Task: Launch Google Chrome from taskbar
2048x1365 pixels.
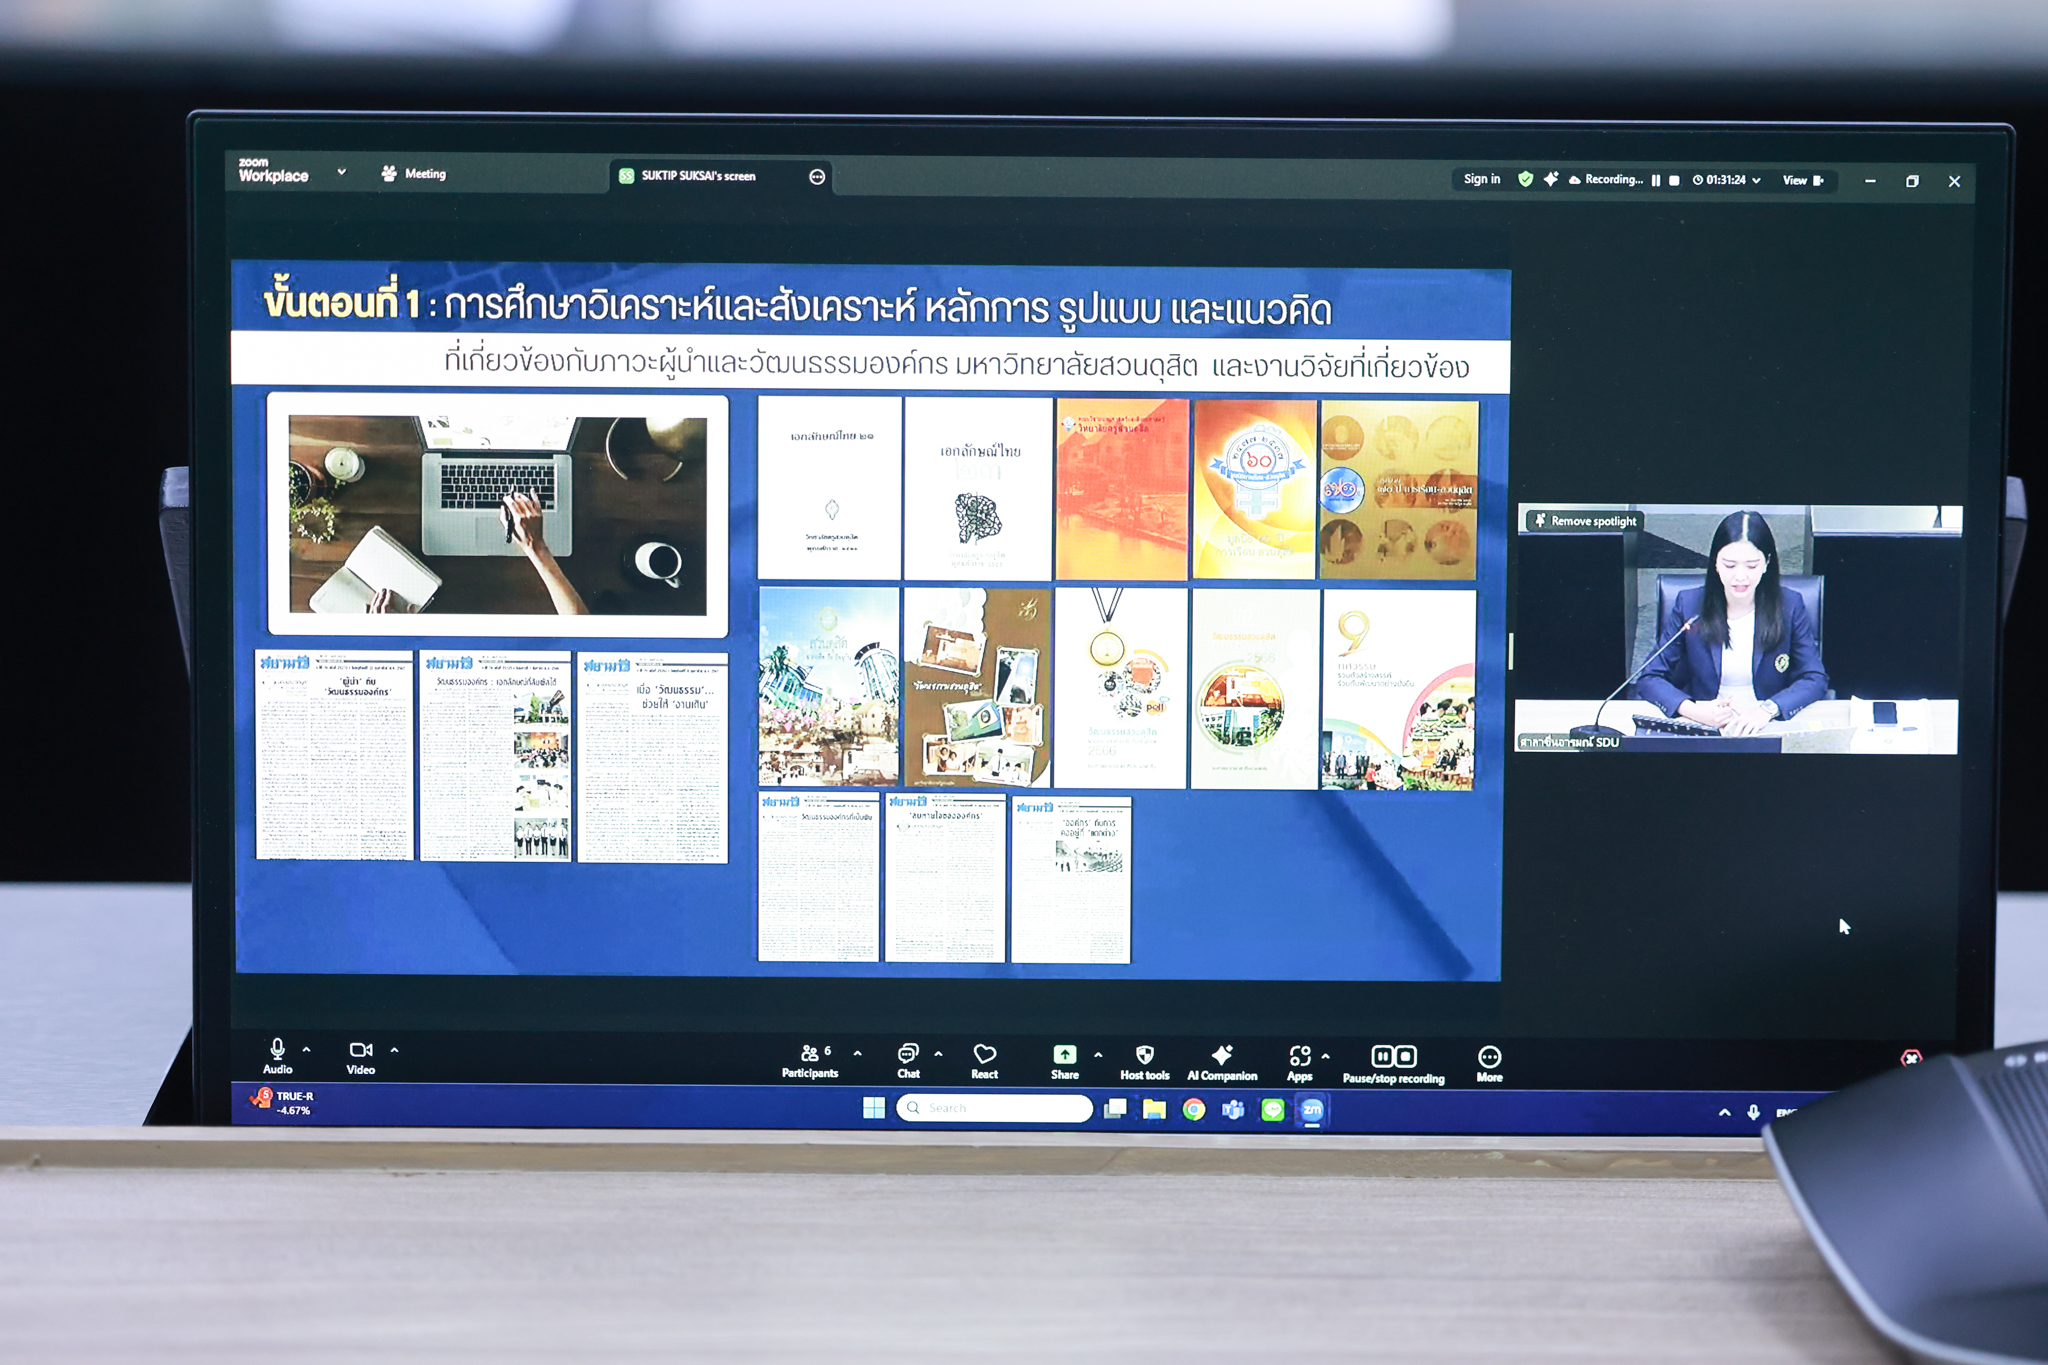Action: point(1193,1109)
